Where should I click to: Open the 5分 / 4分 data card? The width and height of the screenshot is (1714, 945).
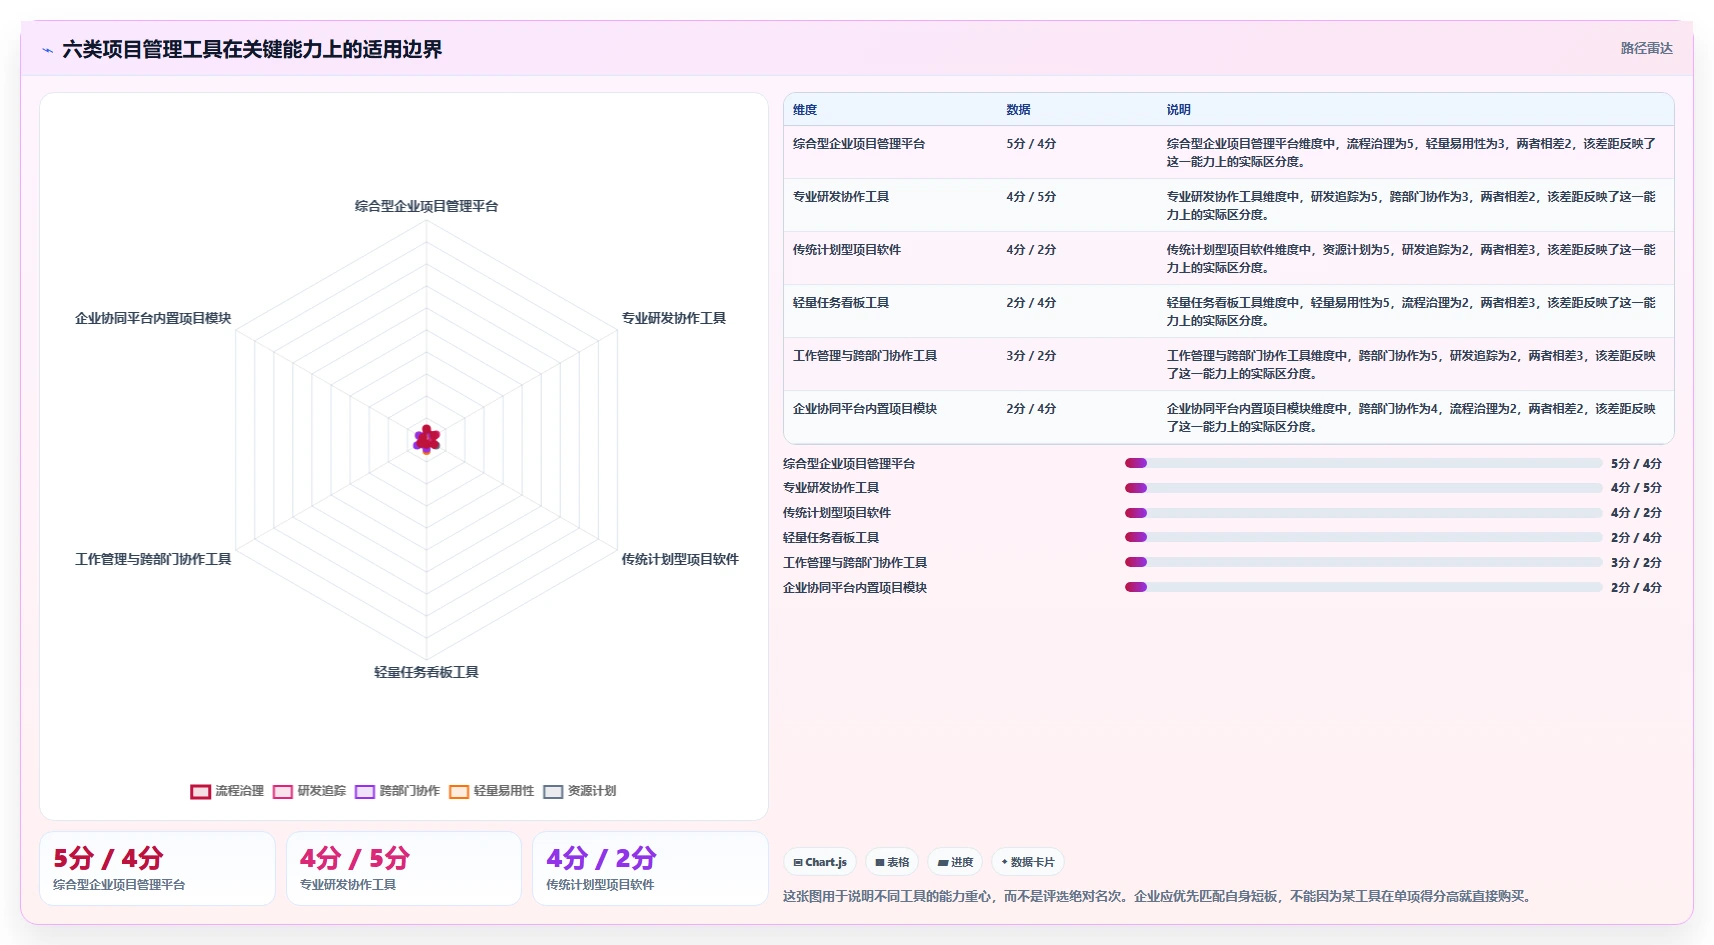pos(157,868)
